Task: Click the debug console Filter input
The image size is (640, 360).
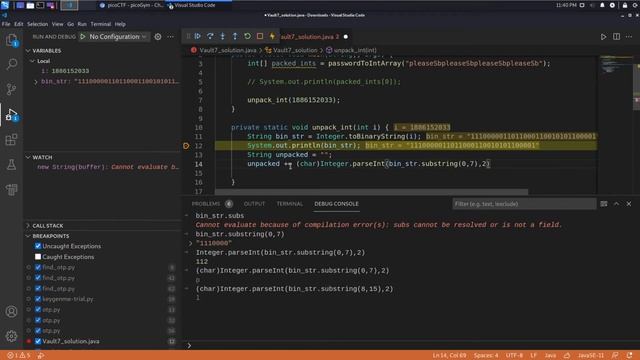Action: tap(524, 204)
